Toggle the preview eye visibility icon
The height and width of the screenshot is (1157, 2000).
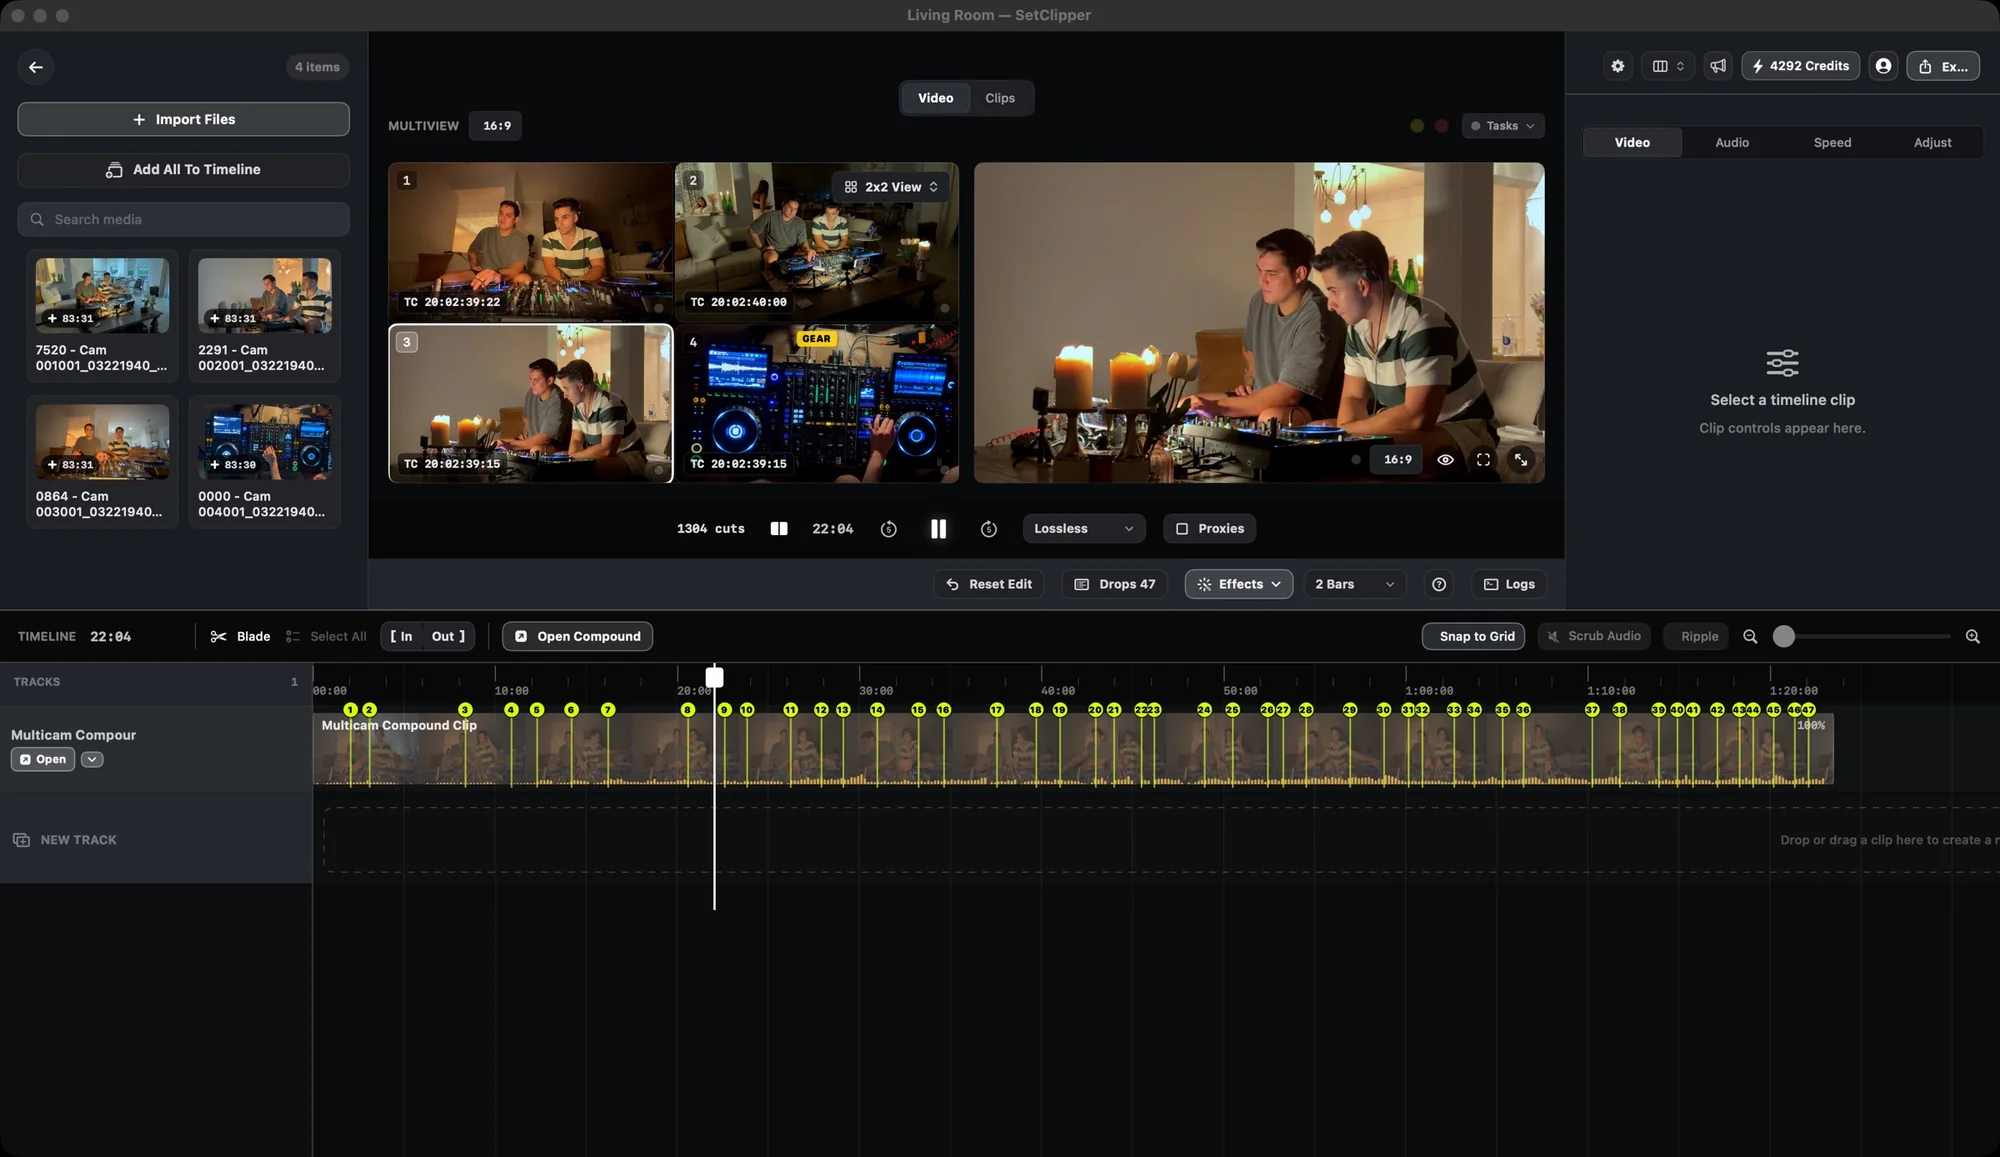[x=1445, y=460]
